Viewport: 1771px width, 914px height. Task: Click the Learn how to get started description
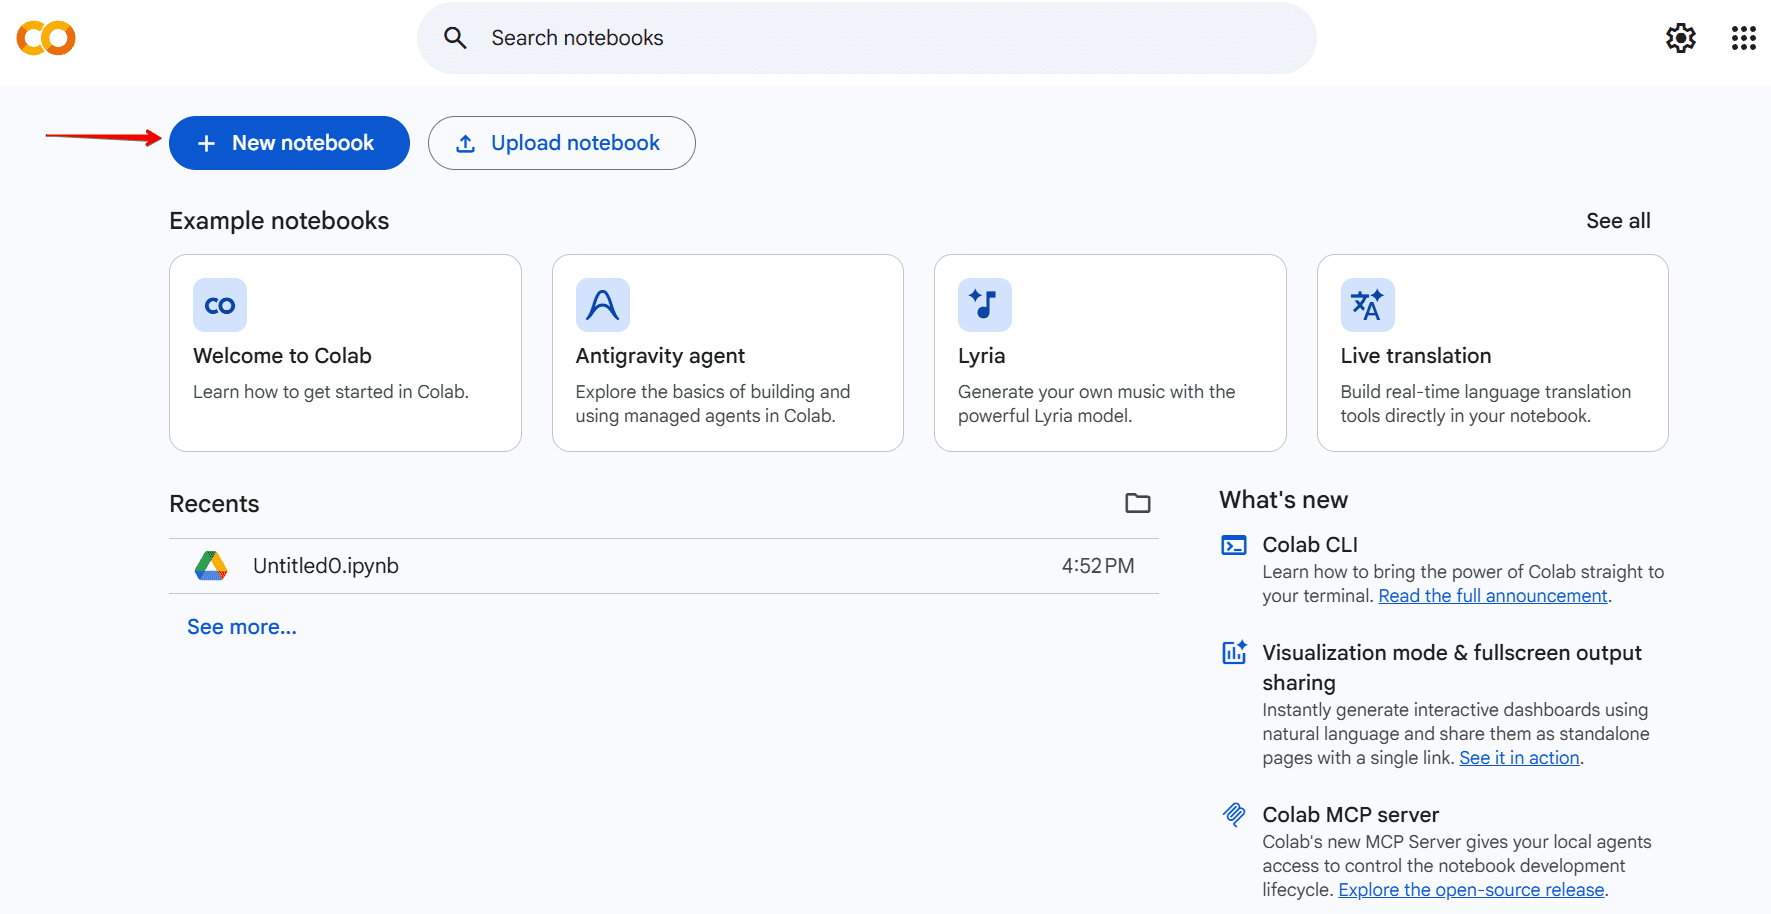tap(331, 392)
